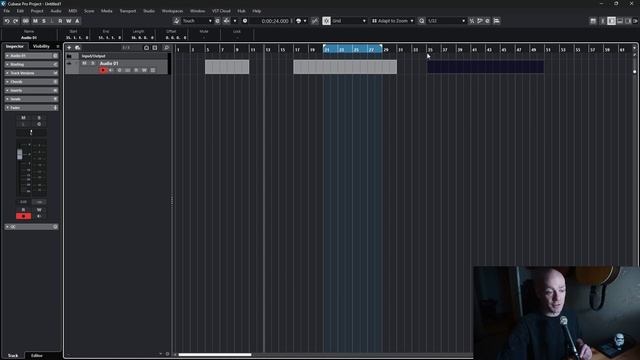Open the Audio menu

pos(56,11)
